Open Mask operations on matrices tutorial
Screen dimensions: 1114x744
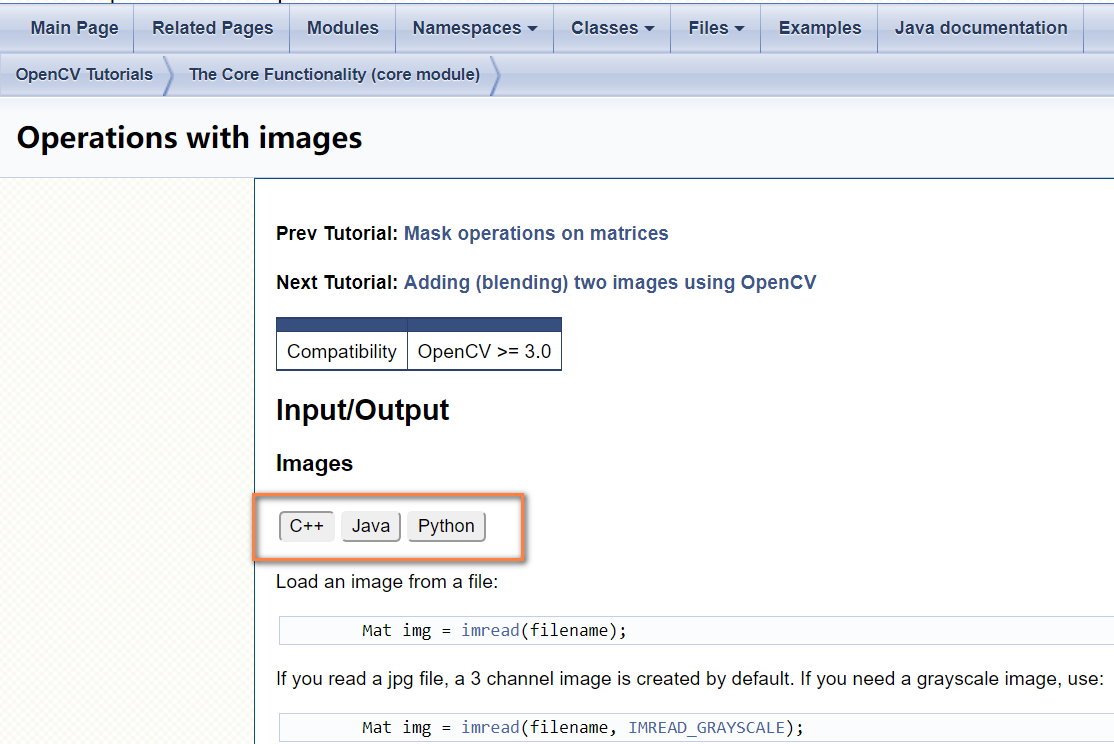click(536, 234)
